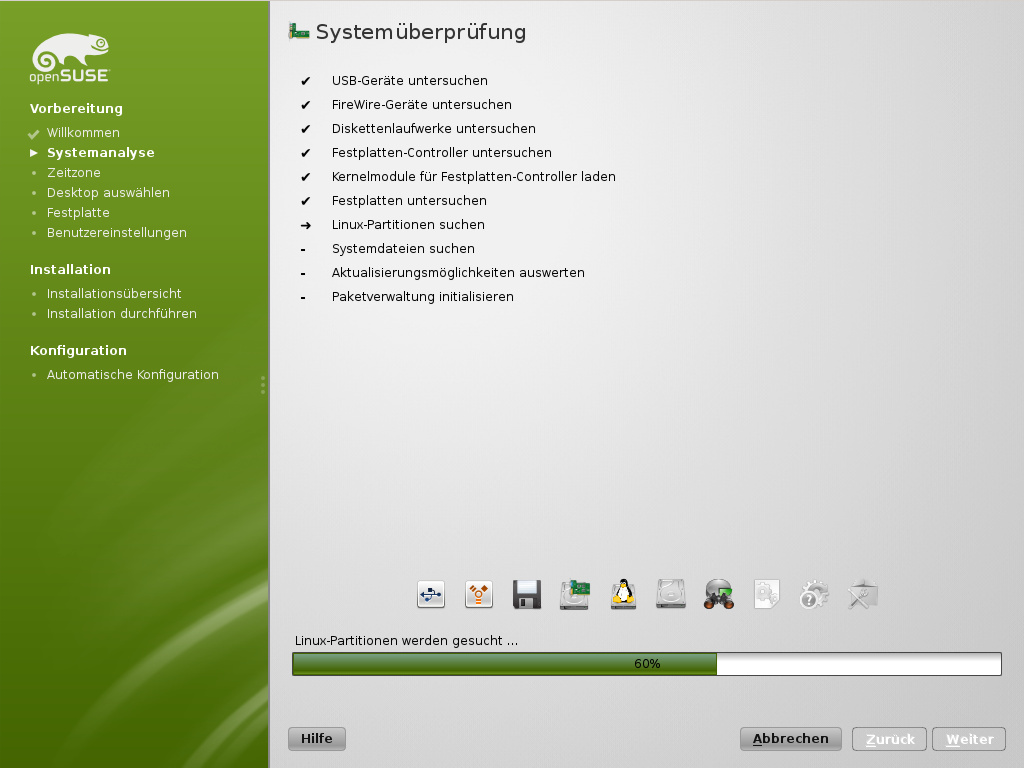Click the FireWire probe icon

pos(479,594)
